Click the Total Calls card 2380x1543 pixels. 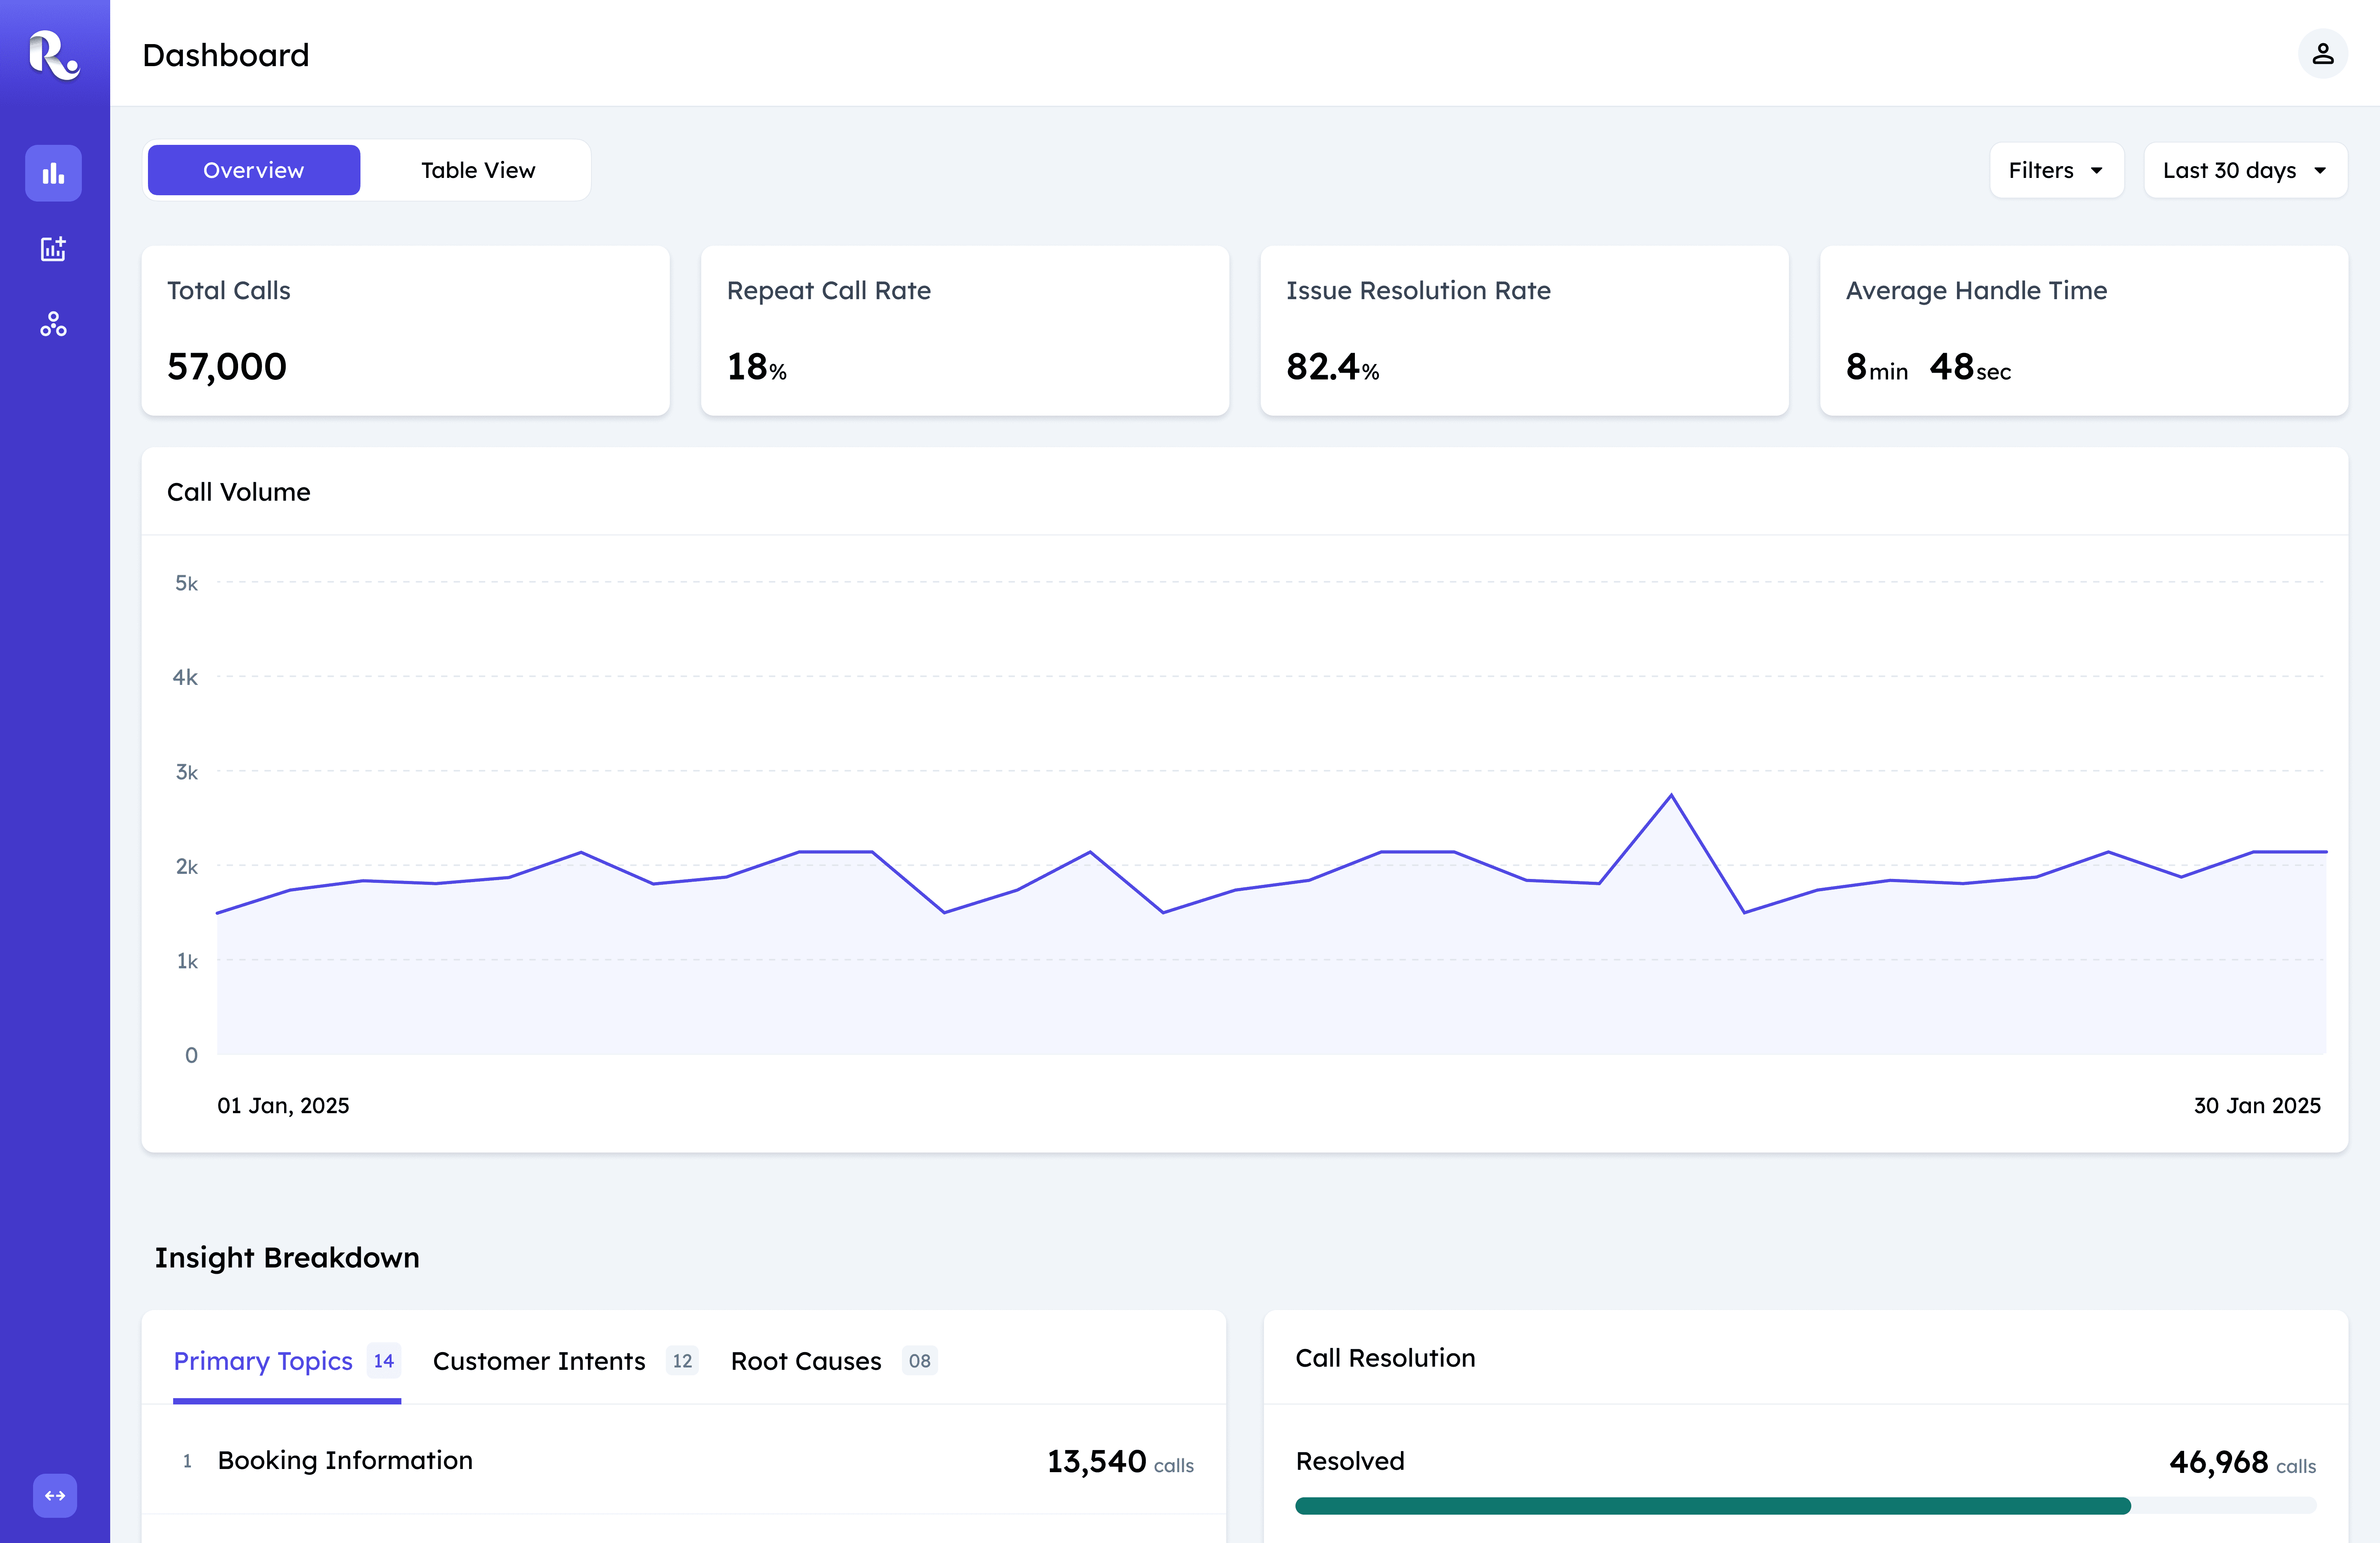(405, 330)
